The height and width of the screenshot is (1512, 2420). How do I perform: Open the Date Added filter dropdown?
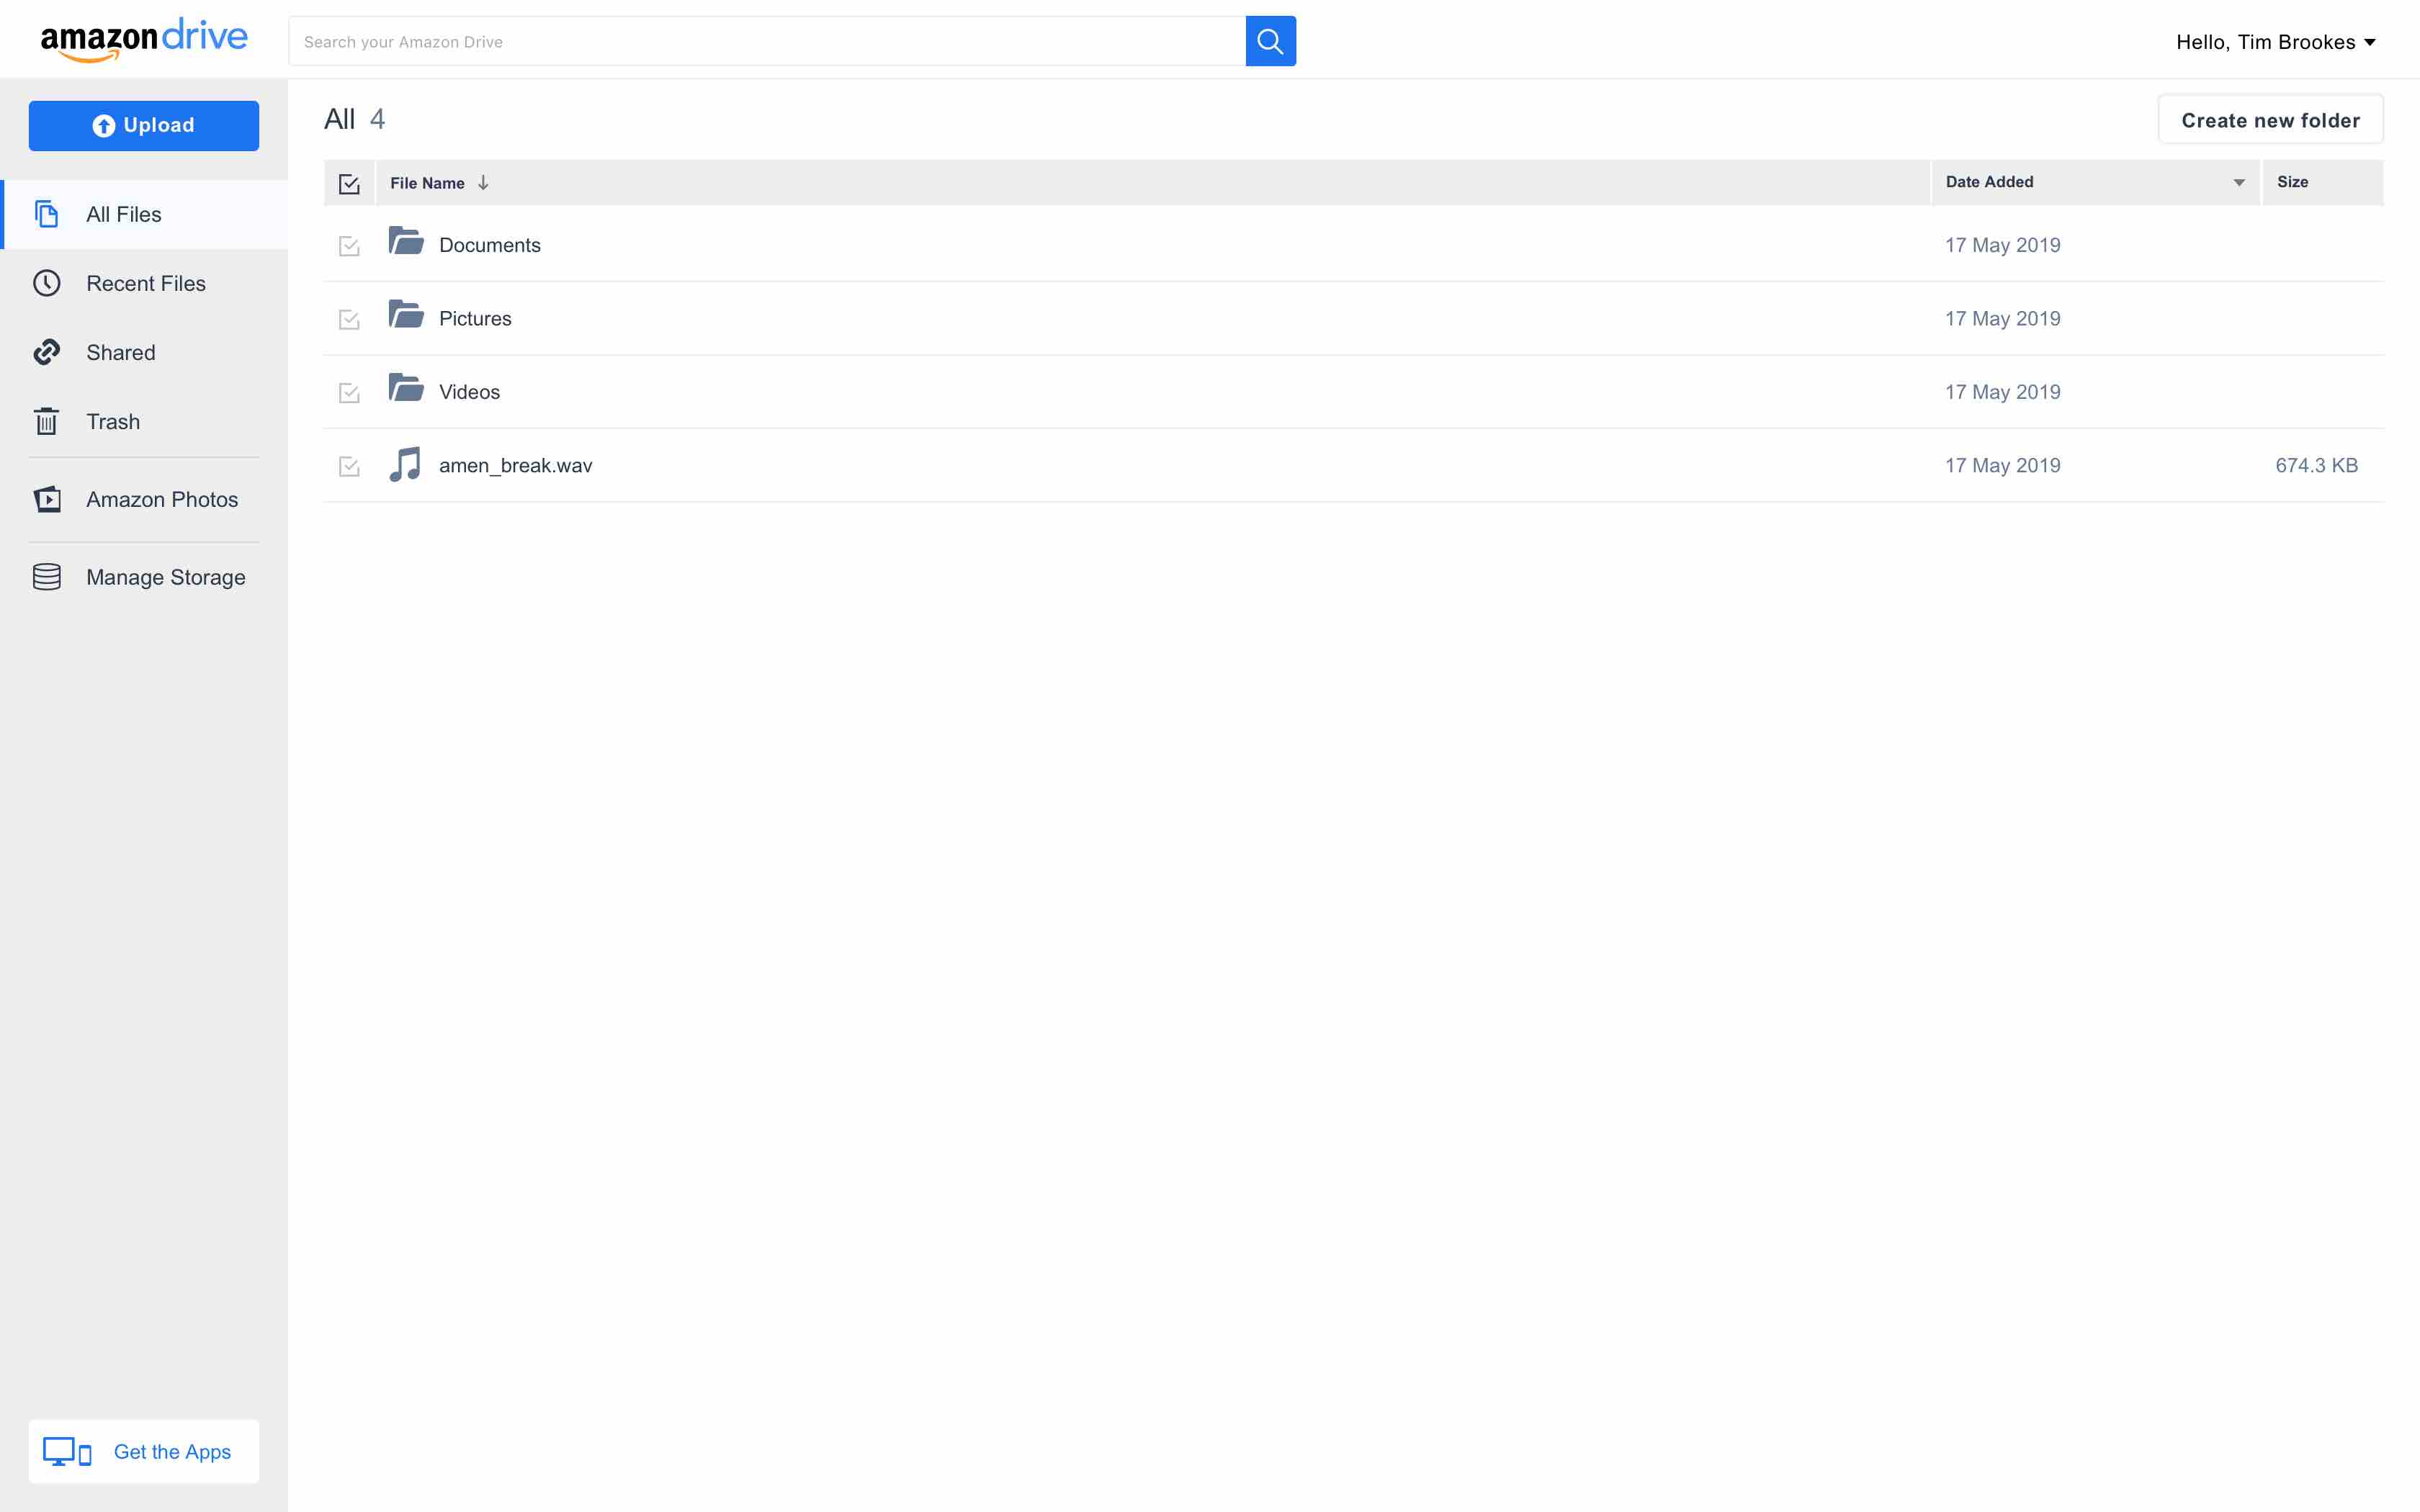pyautogui.click(x=2239, y=182)
